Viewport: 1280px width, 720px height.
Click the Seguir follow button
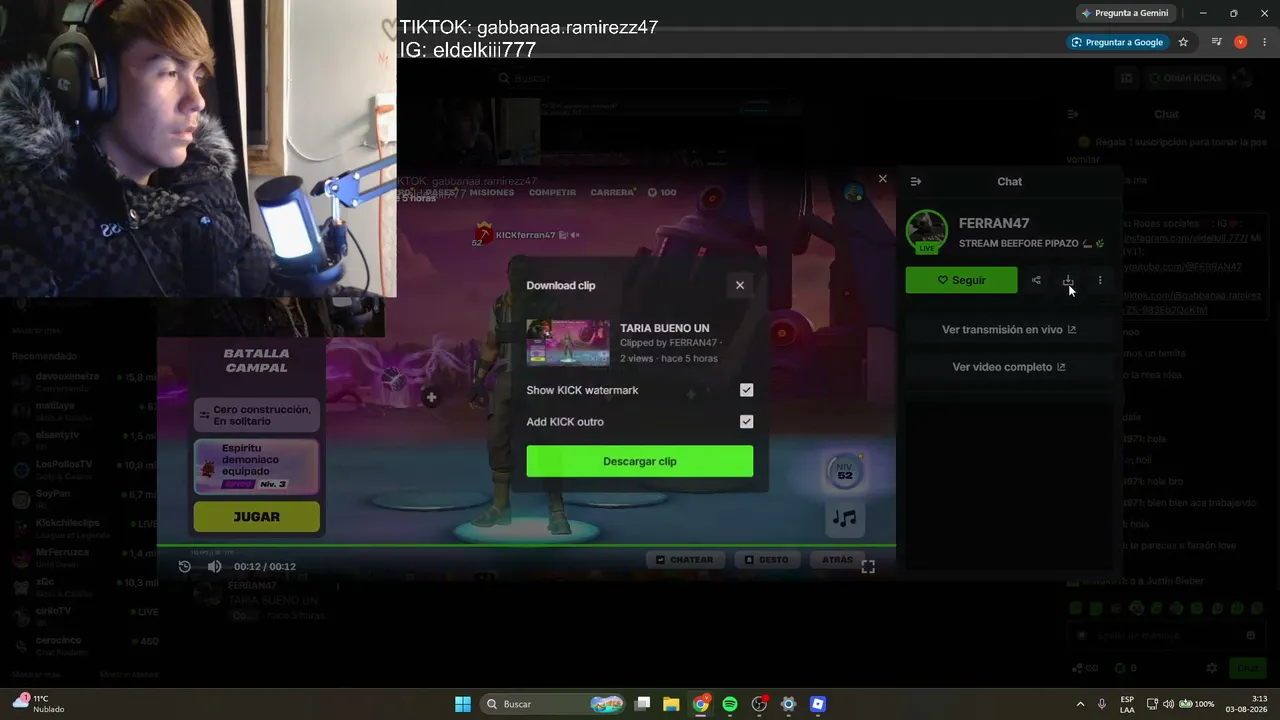(961, 281)
